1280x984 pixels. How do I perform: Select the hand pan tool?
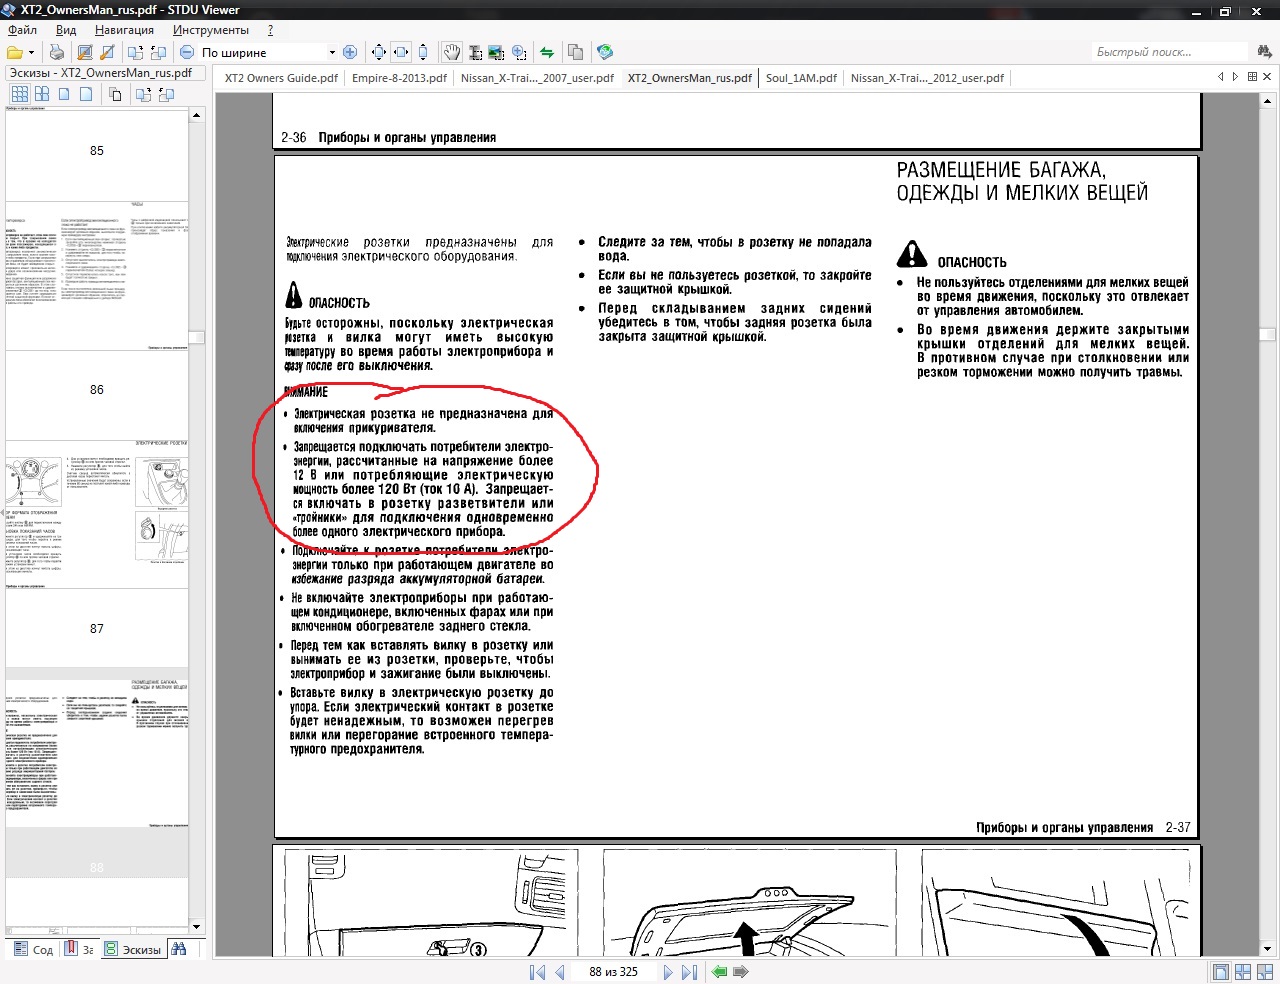pyautogui.click(x=452, y=52)
